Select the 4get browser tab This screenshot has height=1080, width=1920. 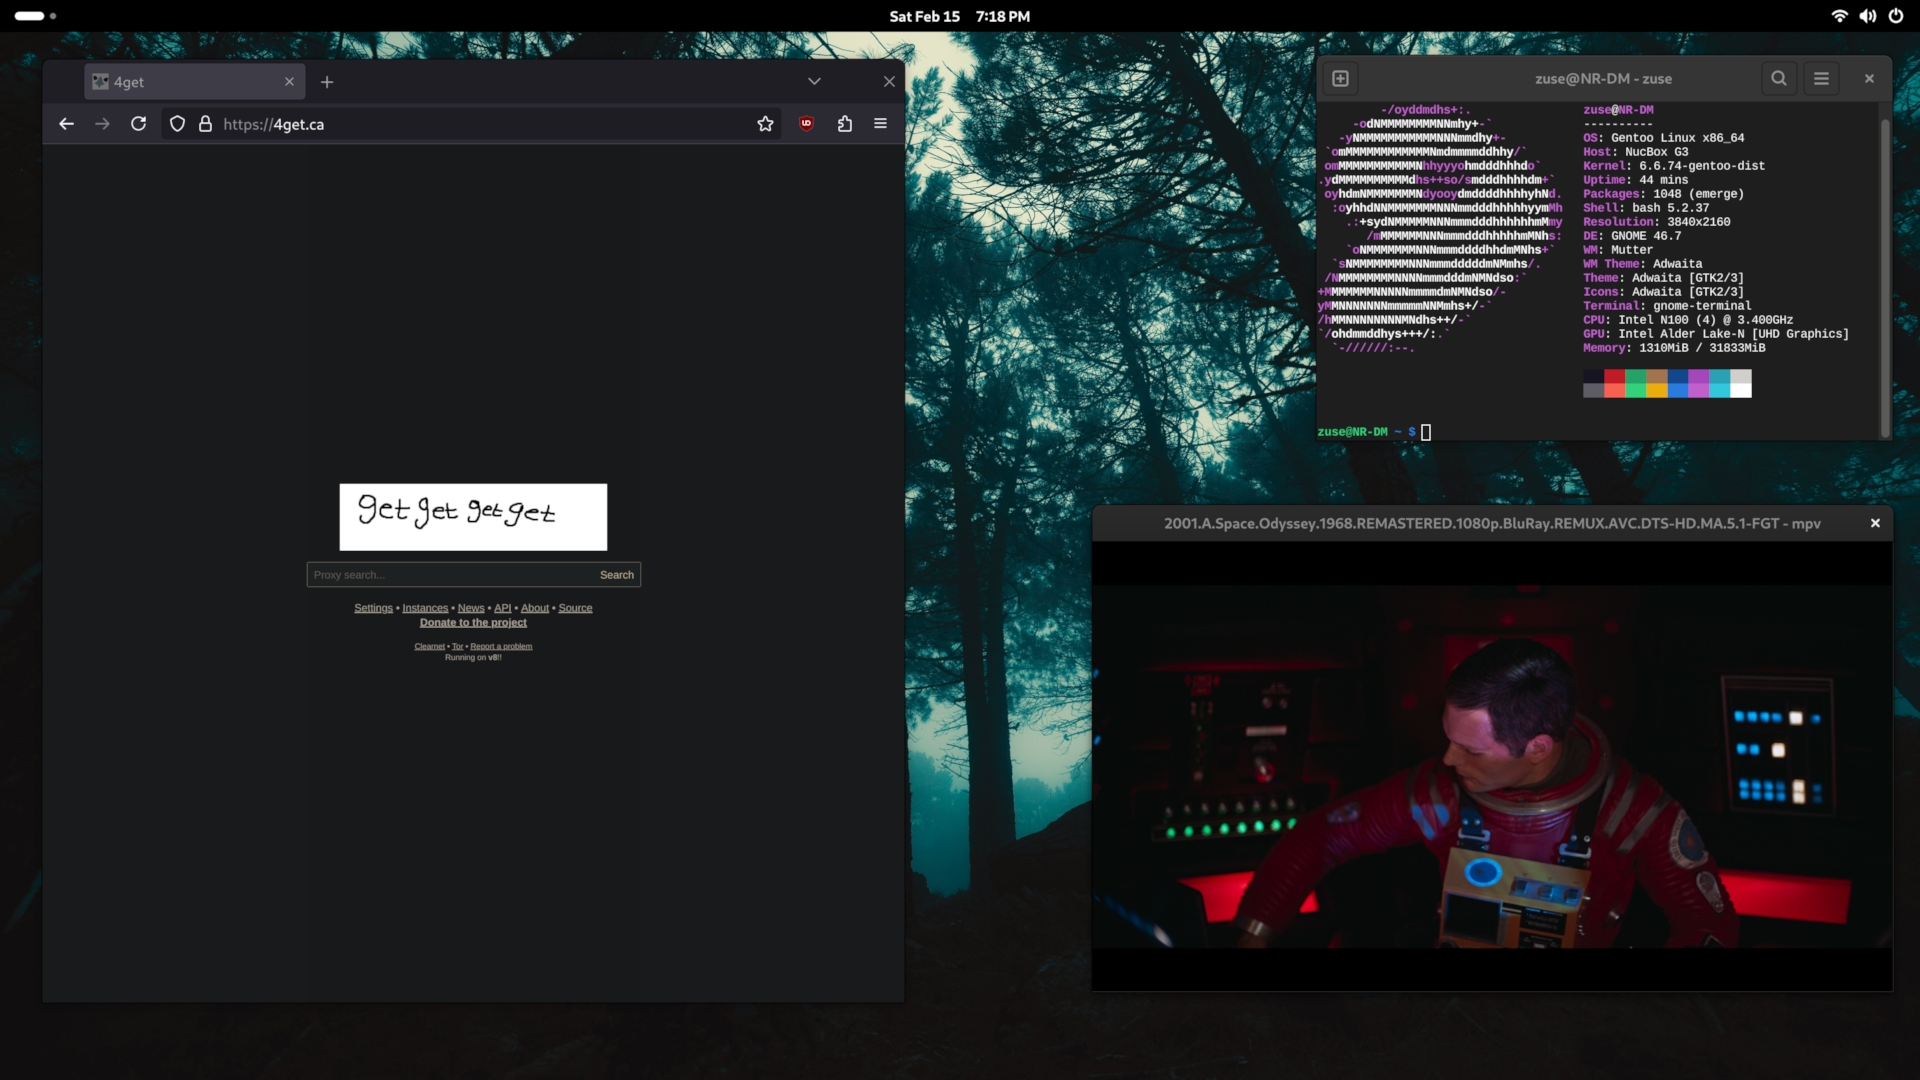click(x=194, y=82)
